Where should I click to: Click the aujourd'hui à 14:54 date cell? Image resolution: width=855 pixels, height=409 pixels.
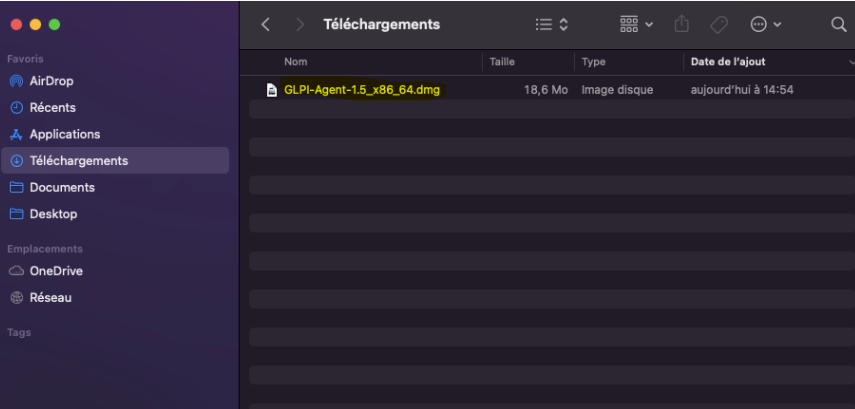tap(742, 90)
